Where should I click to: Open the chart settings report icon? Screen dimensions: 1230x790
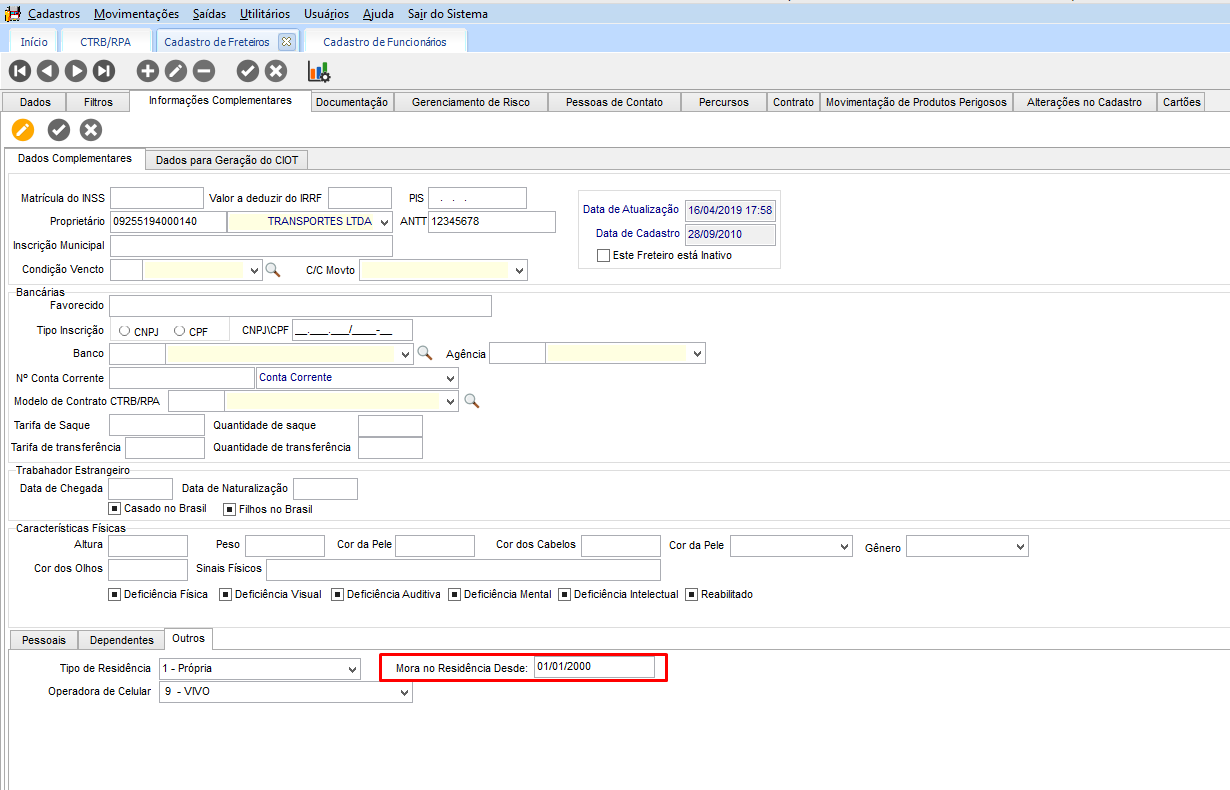coord(319,71)
